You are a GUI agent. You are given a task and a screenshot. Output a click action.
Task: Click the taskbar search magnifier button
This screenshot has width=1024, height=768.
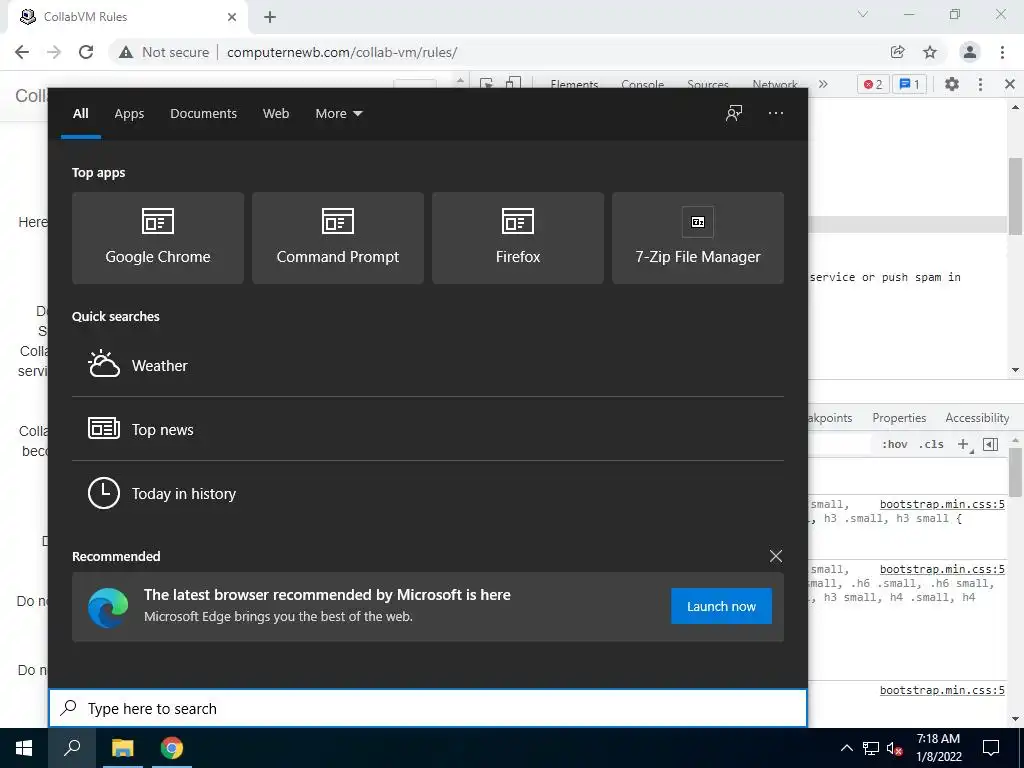72,748
